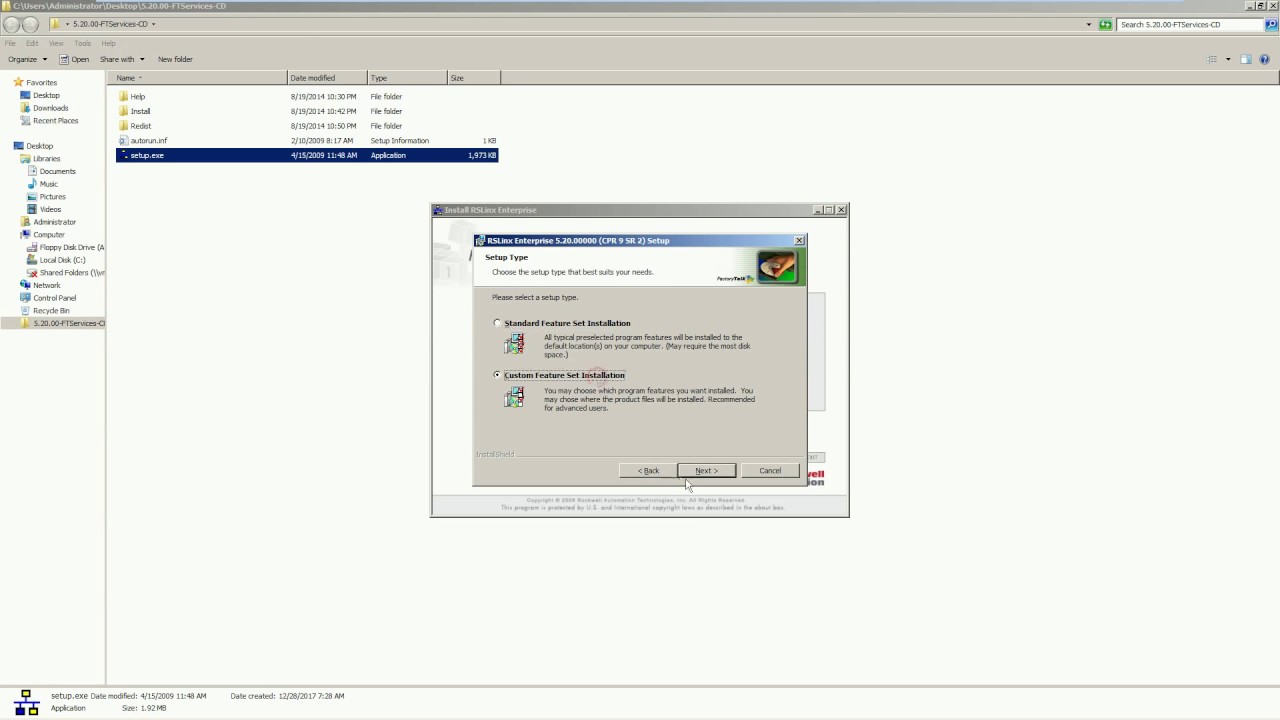Open Recent Places in navigation pane
Viewport: 1280px width, 720px height.
tap(55, 121)
